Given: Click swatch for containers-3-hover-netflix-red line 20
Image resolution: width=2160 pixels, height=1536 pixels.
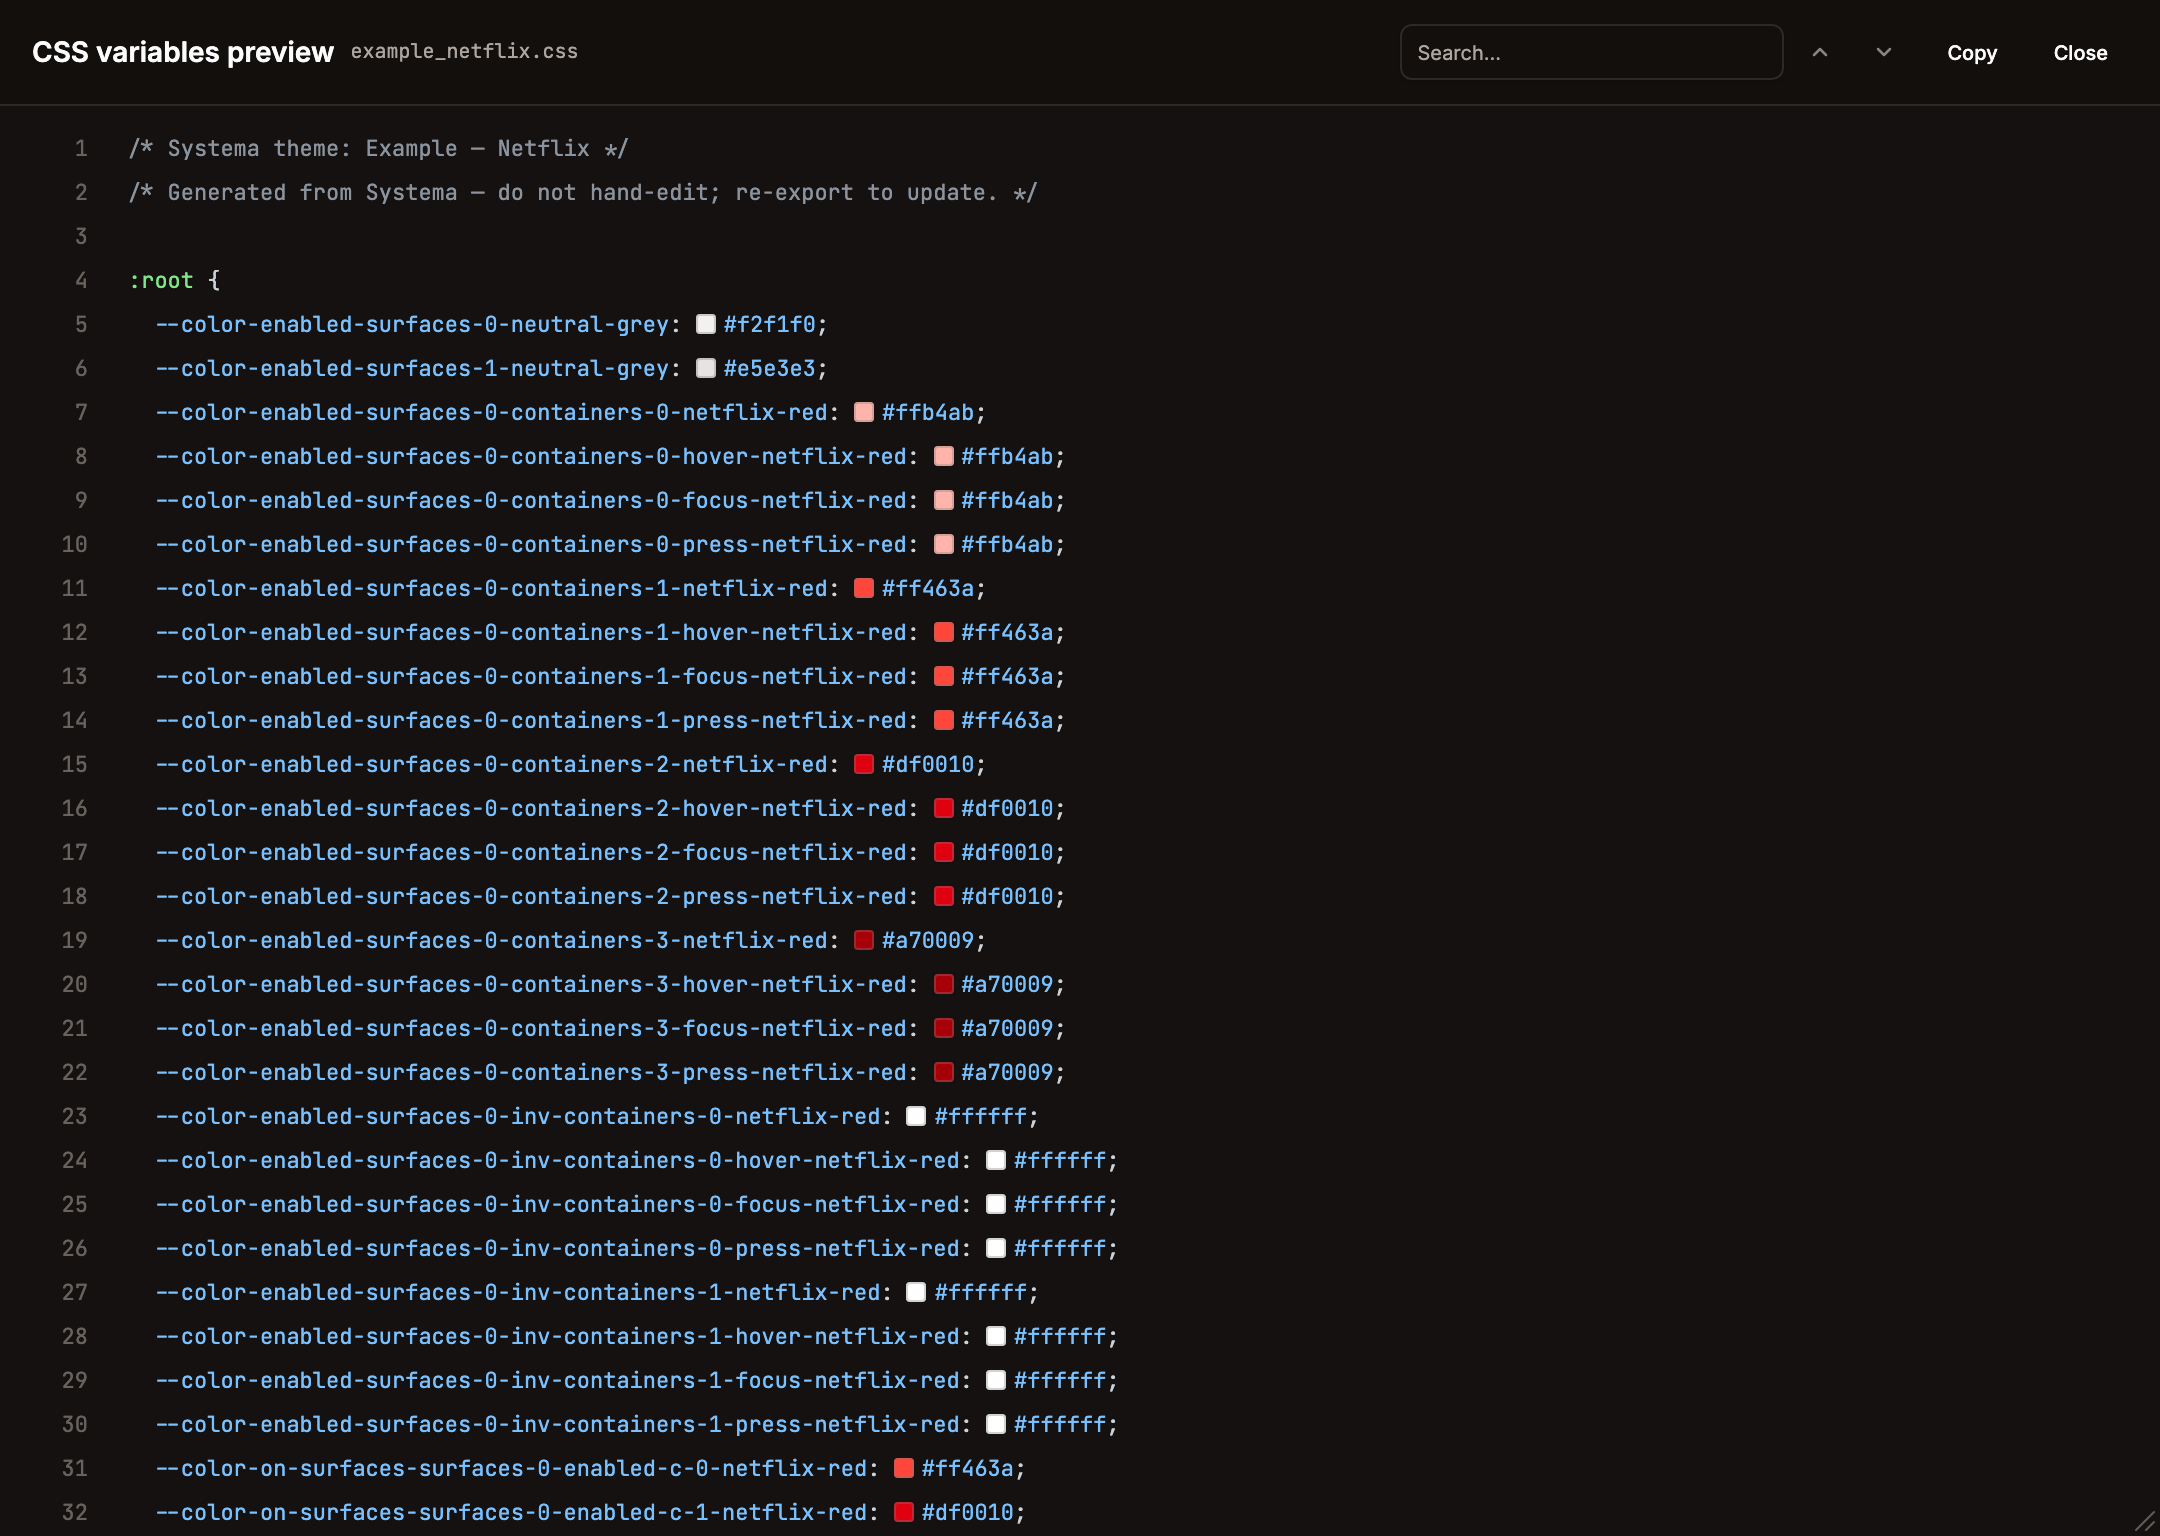Looking at the screenshot, I should pyautogui.click(x=943, y=984).
